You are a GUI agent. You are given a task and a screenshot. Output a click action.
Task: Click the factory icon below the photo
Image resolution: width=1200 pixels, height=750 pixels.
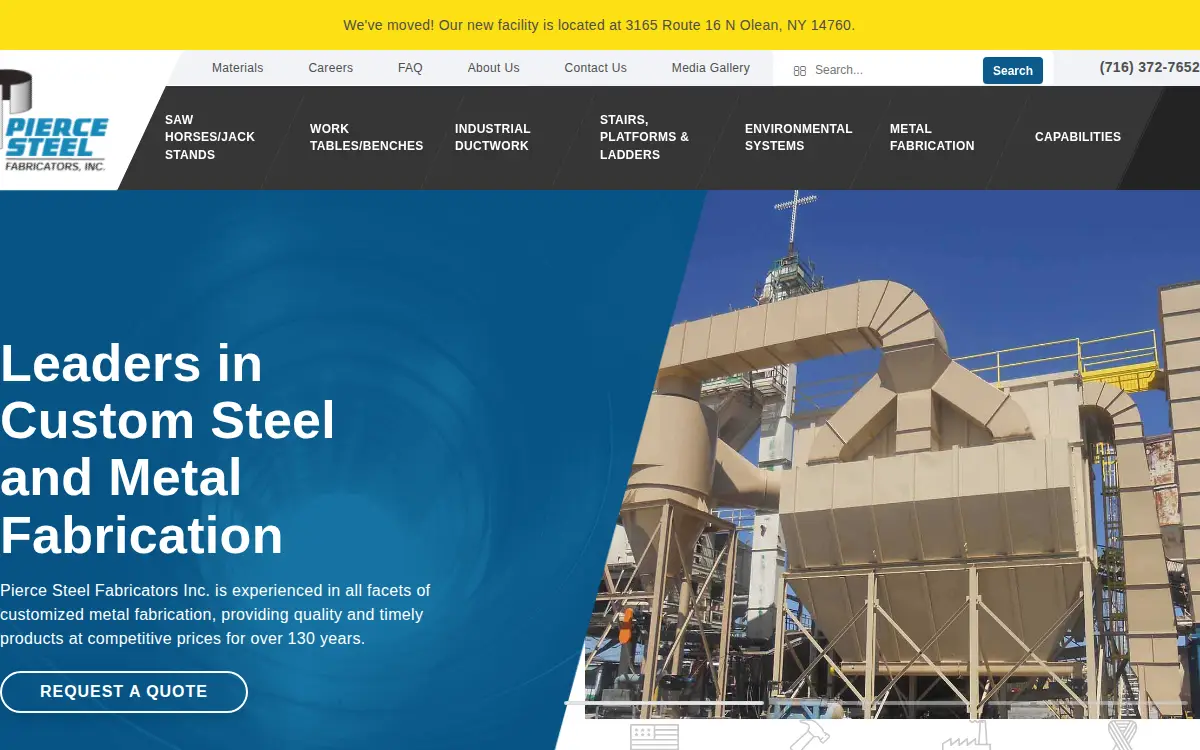click(x=965, y=735)
